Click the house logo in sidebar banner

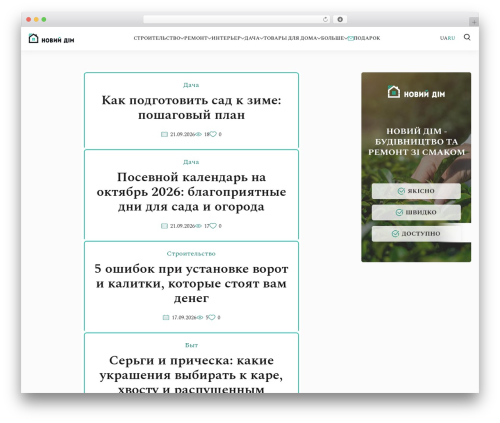[x=394, y=92]
